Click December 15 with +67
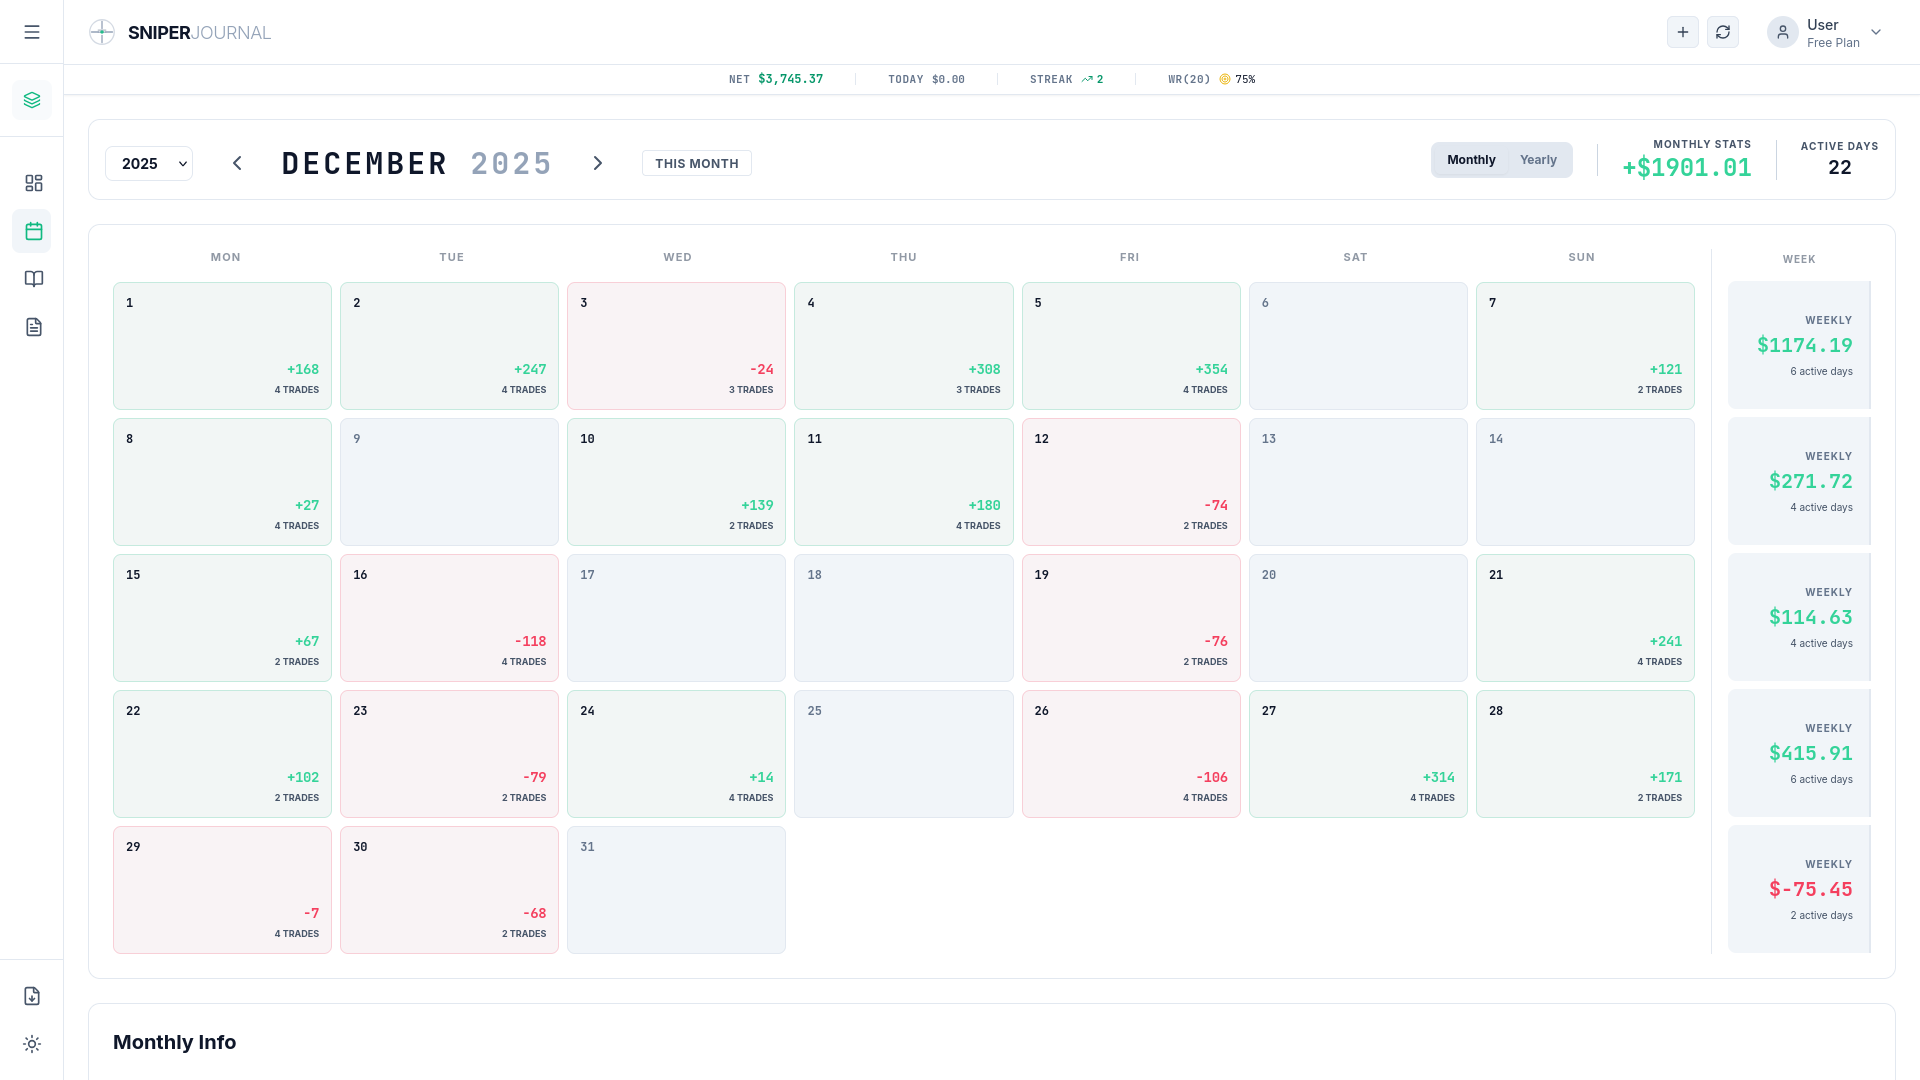Image resolution: width=1920 pixels, height=1080 pixels. (222, 618)
